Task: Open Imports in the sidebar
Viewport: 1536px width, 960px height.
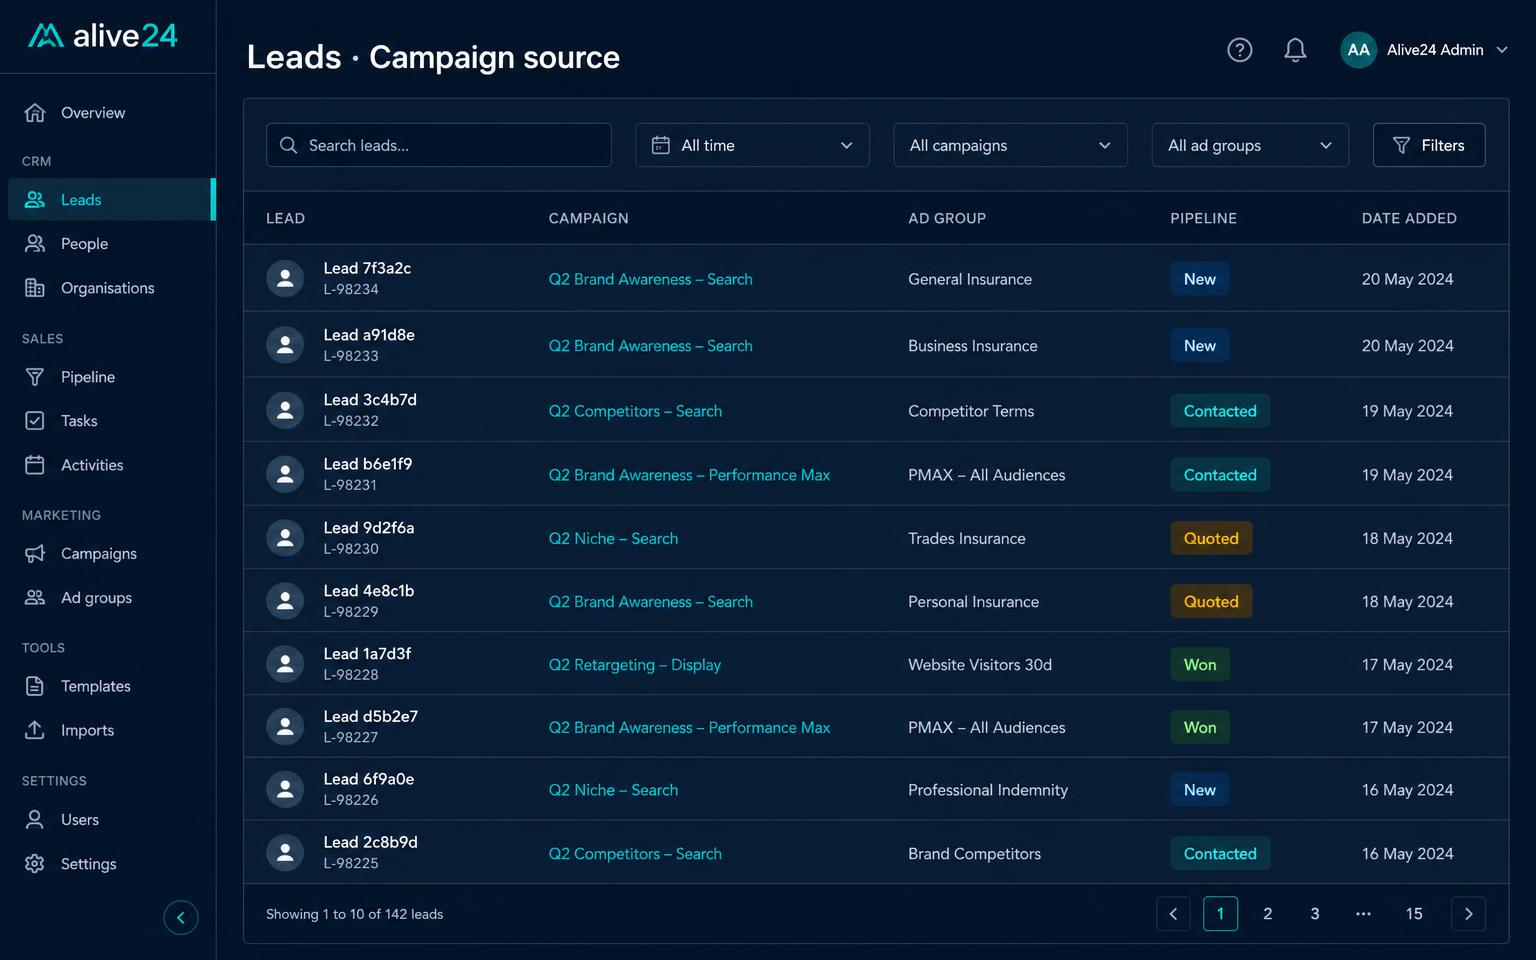Action: (x=108, y=730)
